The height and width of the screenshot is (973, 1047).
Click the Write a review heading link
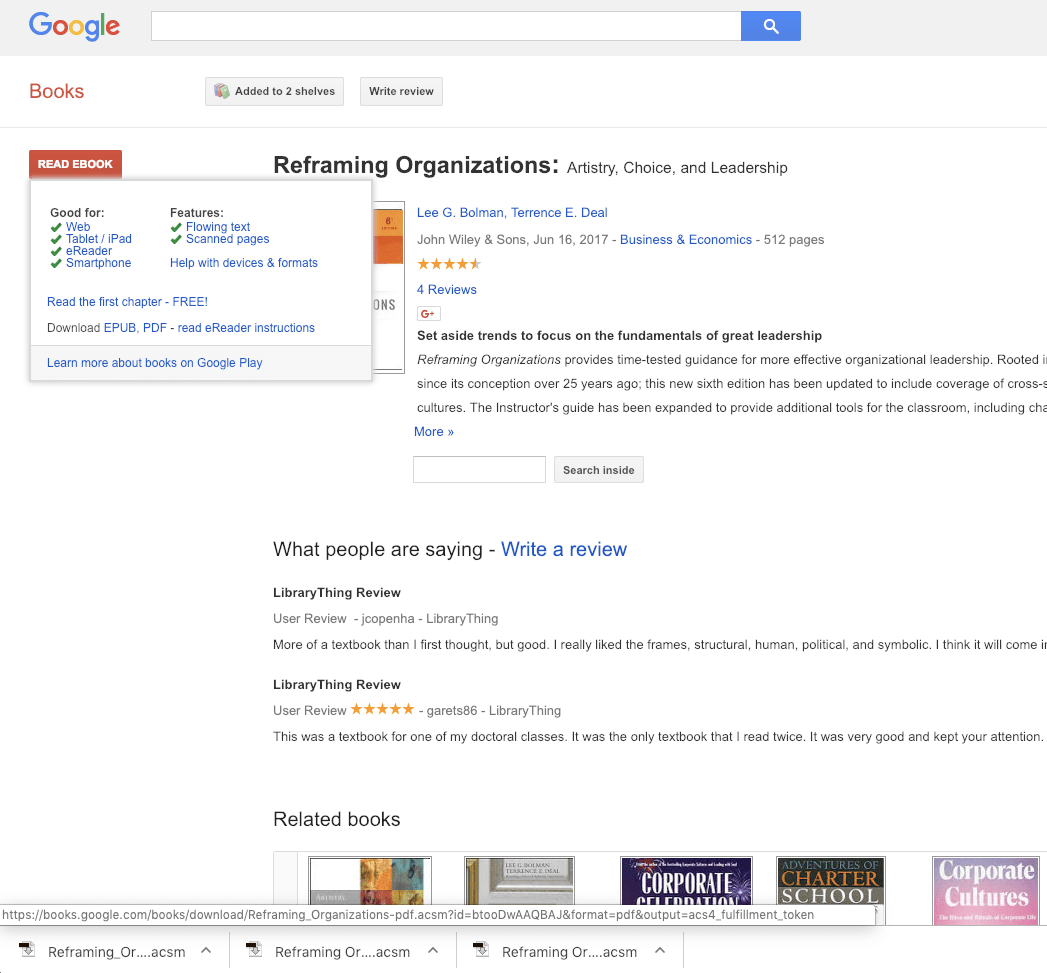[564, 550]
